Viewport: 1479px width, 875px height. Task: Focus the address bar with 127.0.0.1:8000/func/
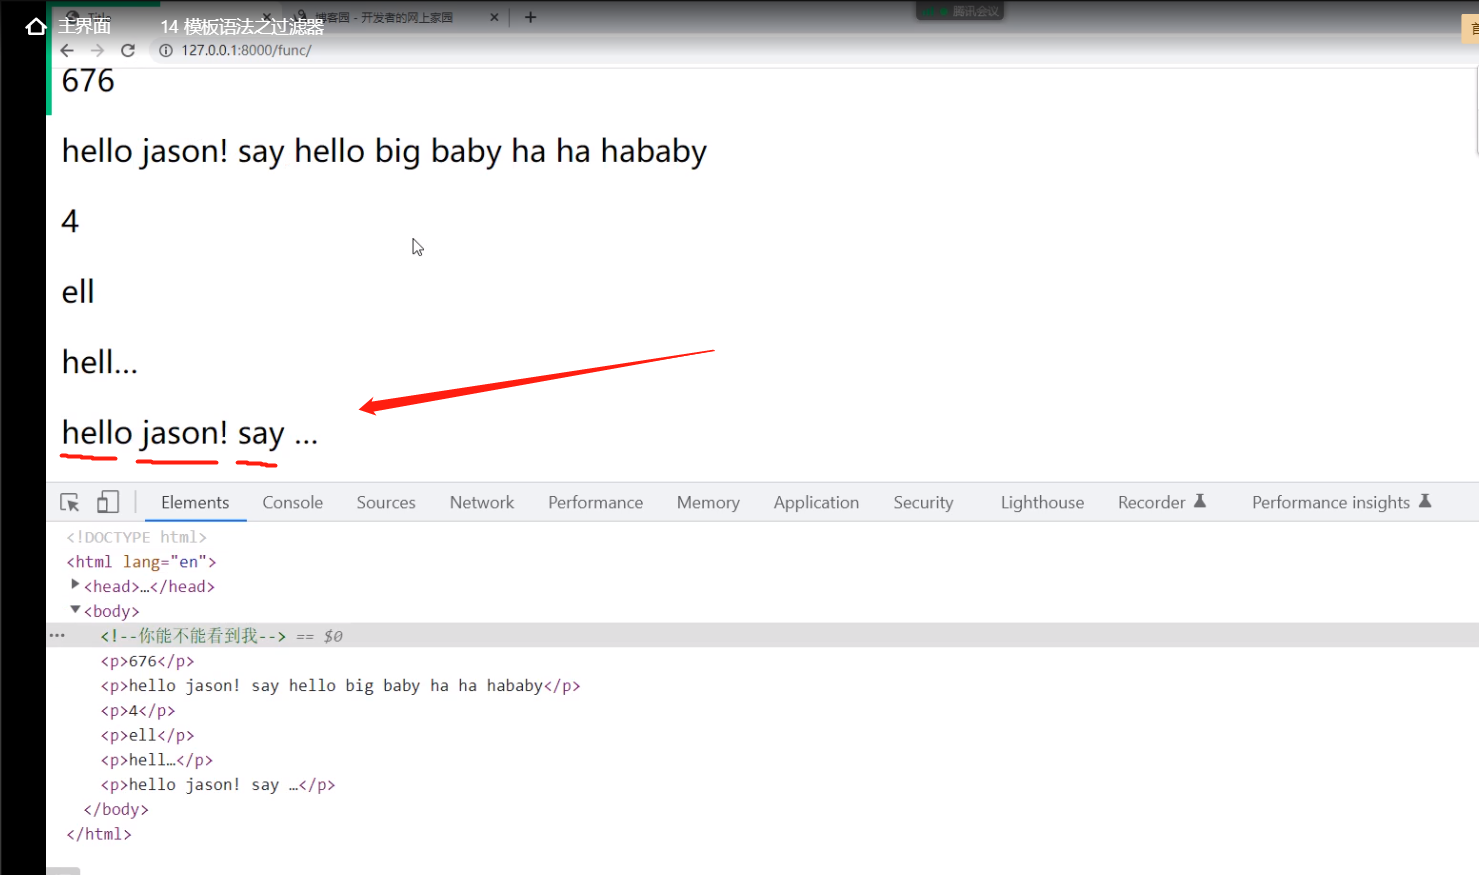tap(246, 50)
